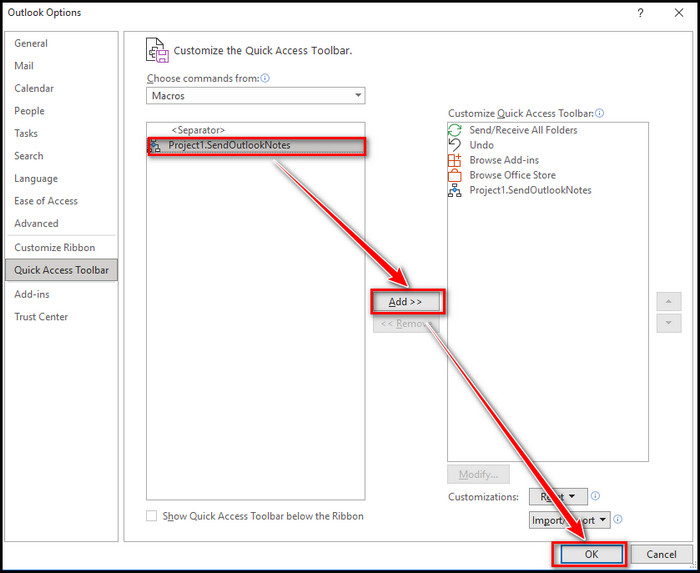Click the Move Up arrow button
Screen dimensions: 700x573
click(668, 302)
